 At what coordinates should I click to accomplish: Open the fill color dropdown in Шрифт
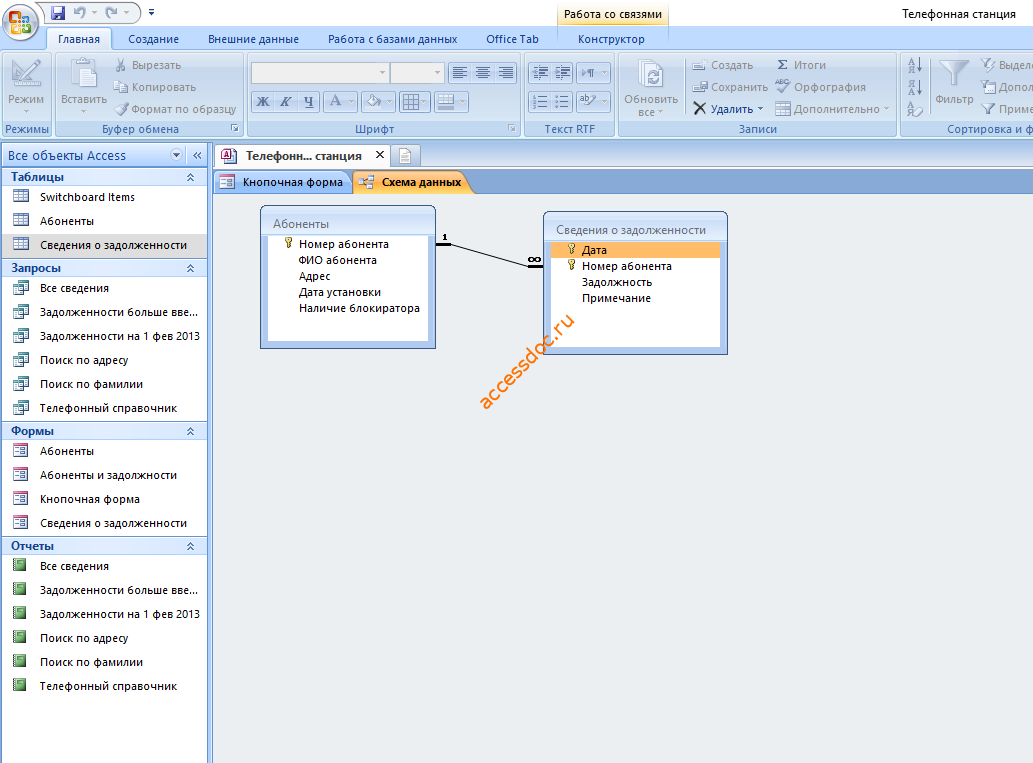tap(391, 101)
